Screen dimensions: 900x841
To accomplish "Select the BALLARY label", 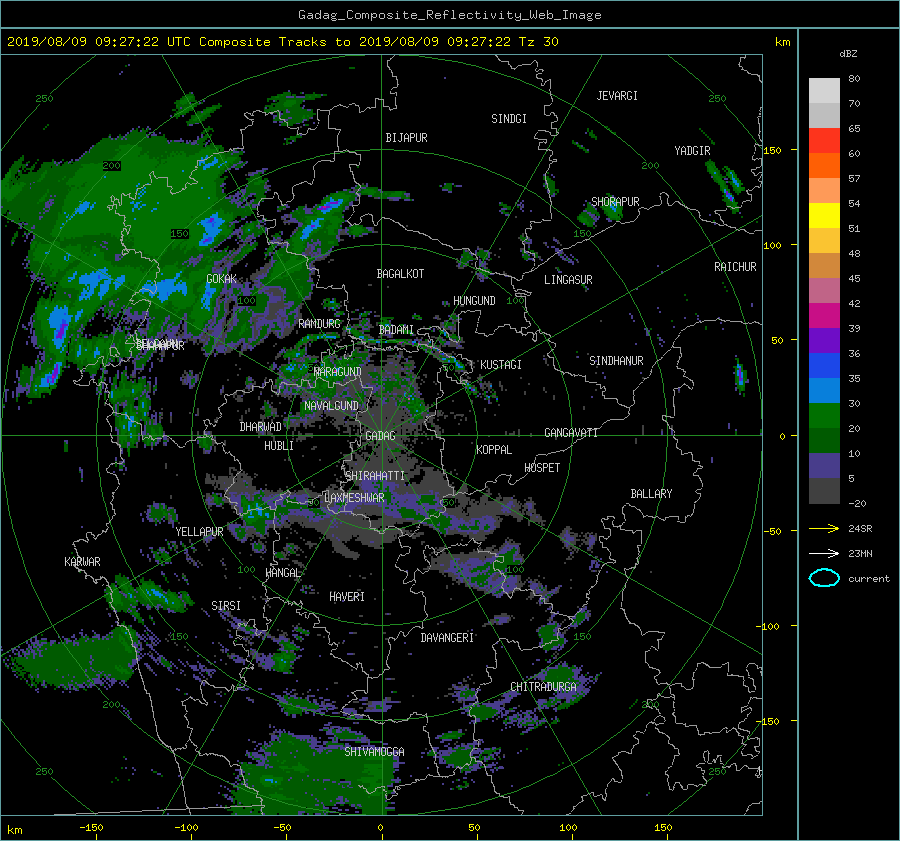I will (x=651, y=494).
